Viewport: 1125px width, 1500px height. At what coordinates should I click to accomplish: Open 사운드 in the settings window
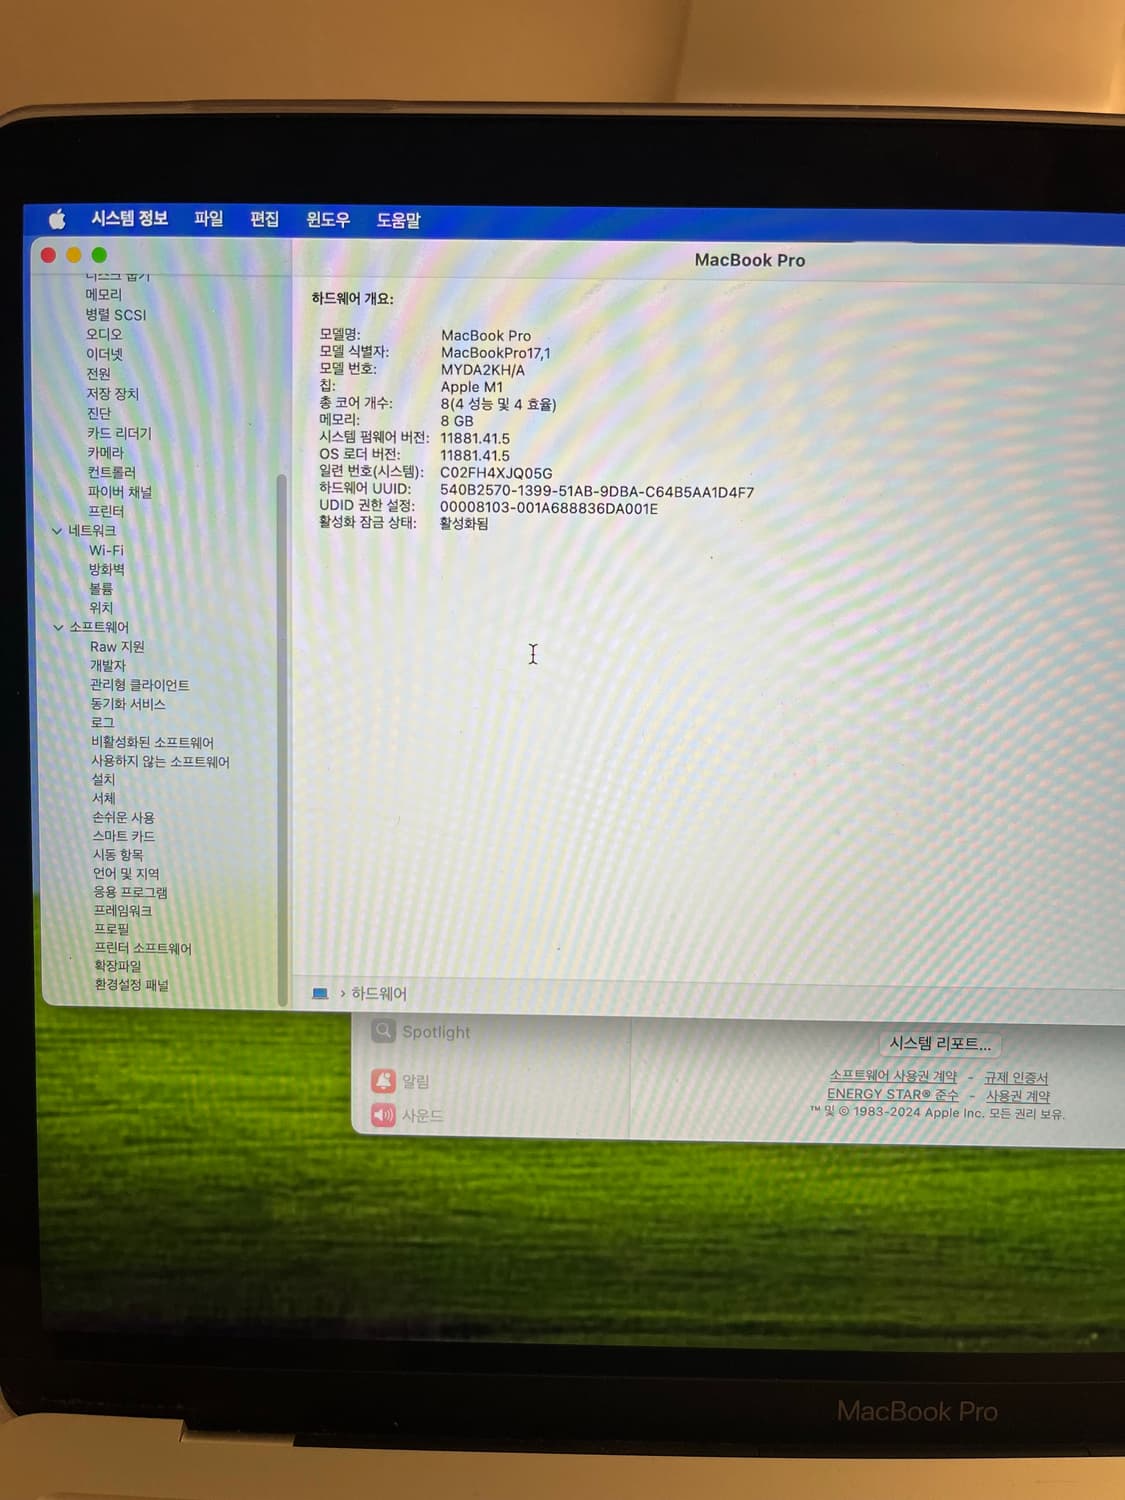(x=408, y=1115)
